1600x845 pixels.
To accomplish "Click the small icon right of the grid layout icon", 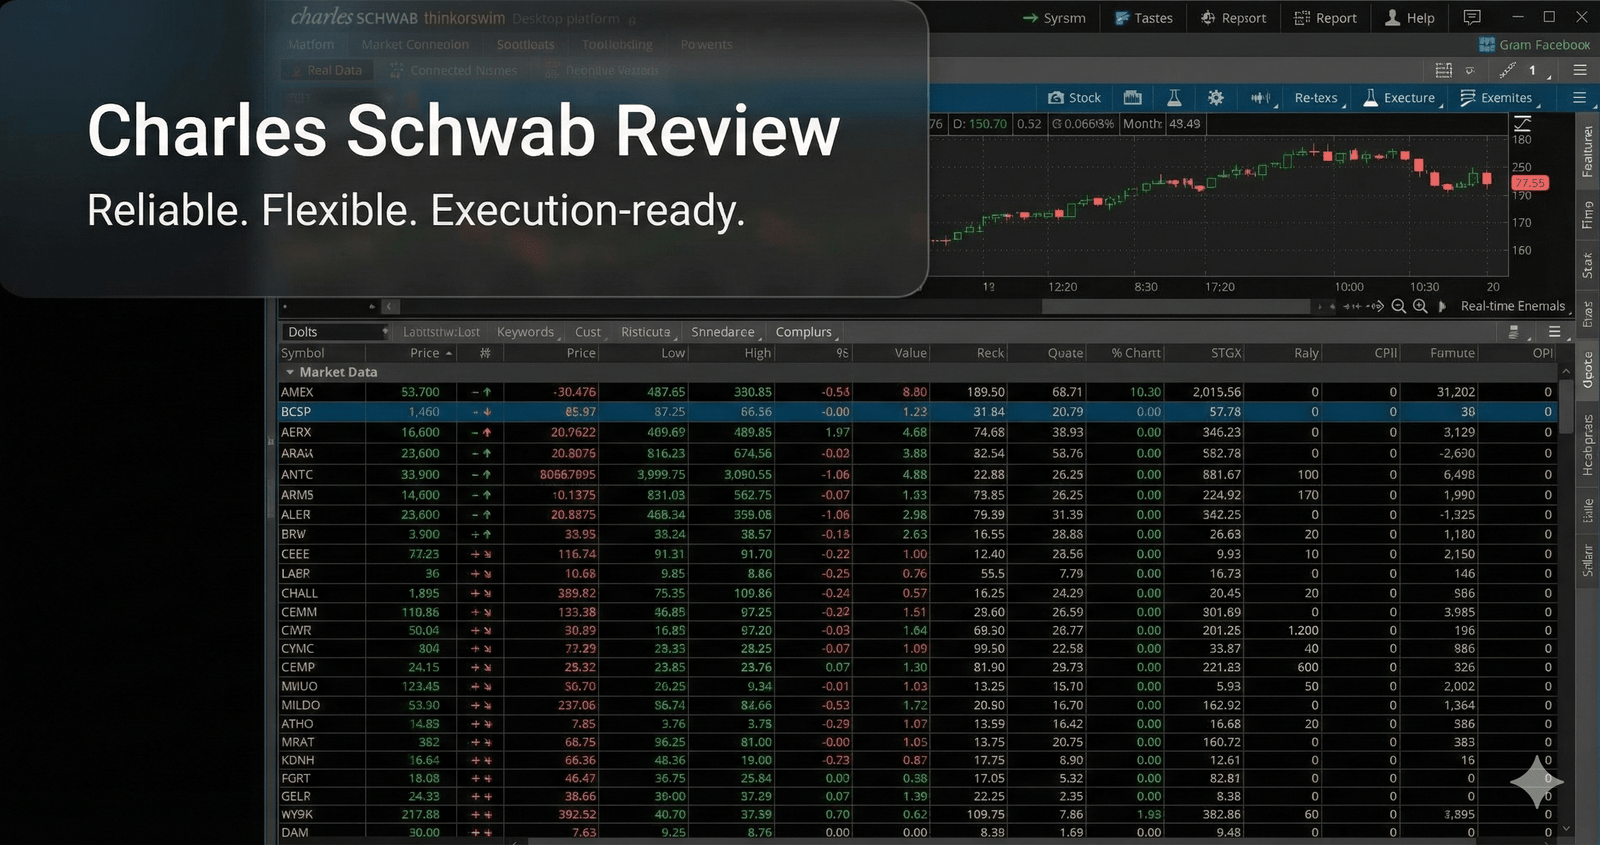I will click(1470, 70).
